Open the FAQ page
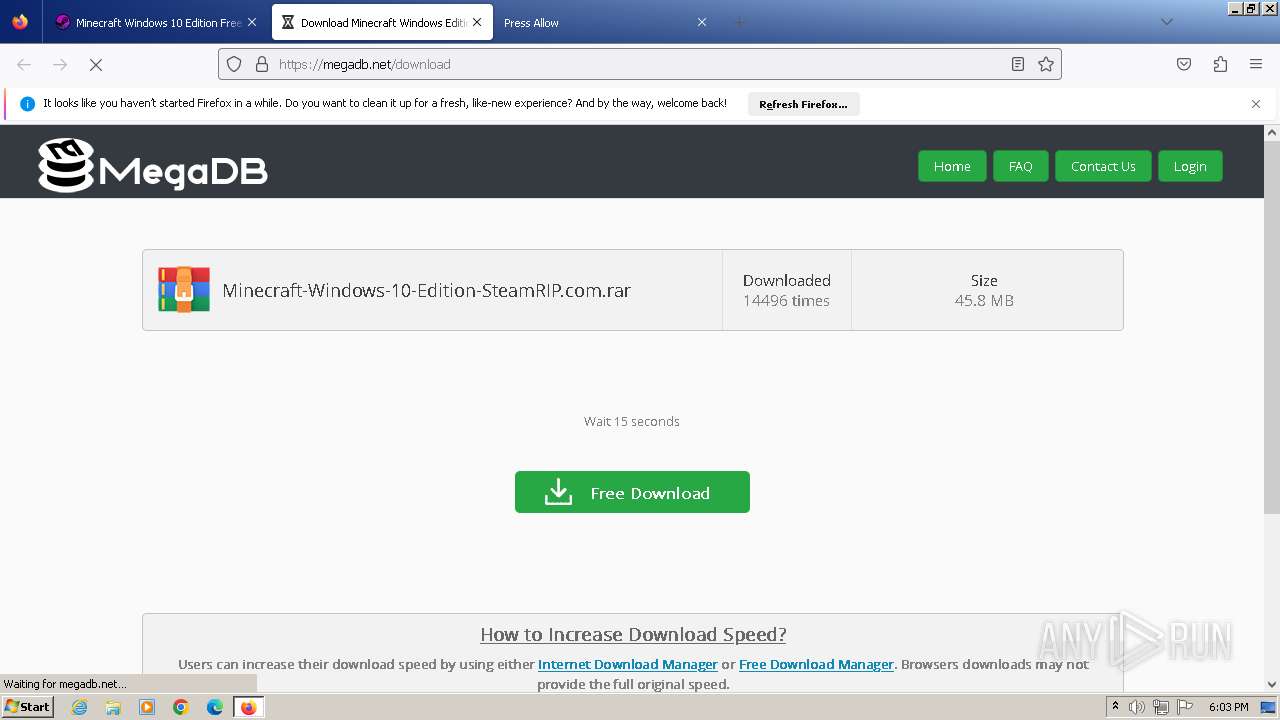The image size is (1280, 720). coord(1020,166)
